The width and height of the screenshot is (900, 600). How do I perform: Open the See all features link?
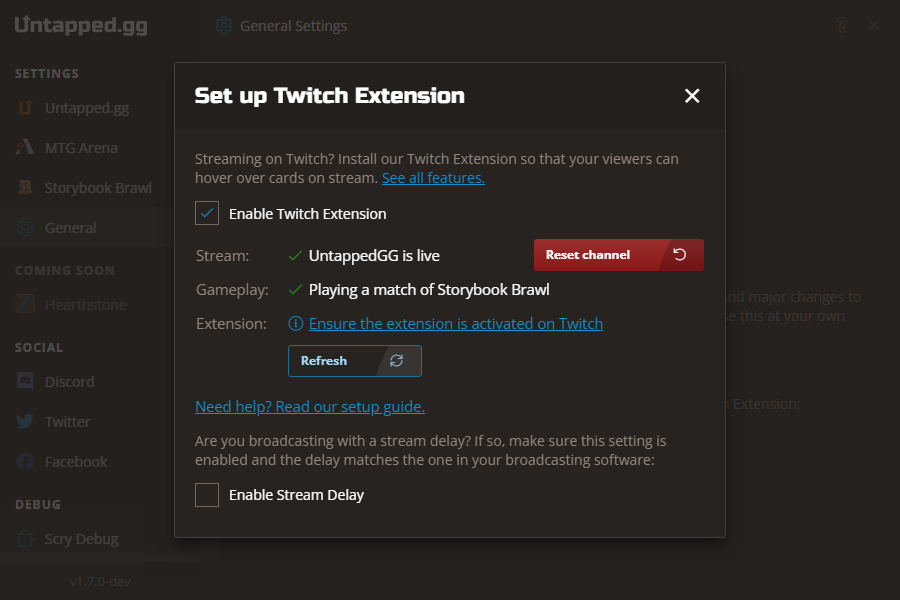tap(433, 178)
